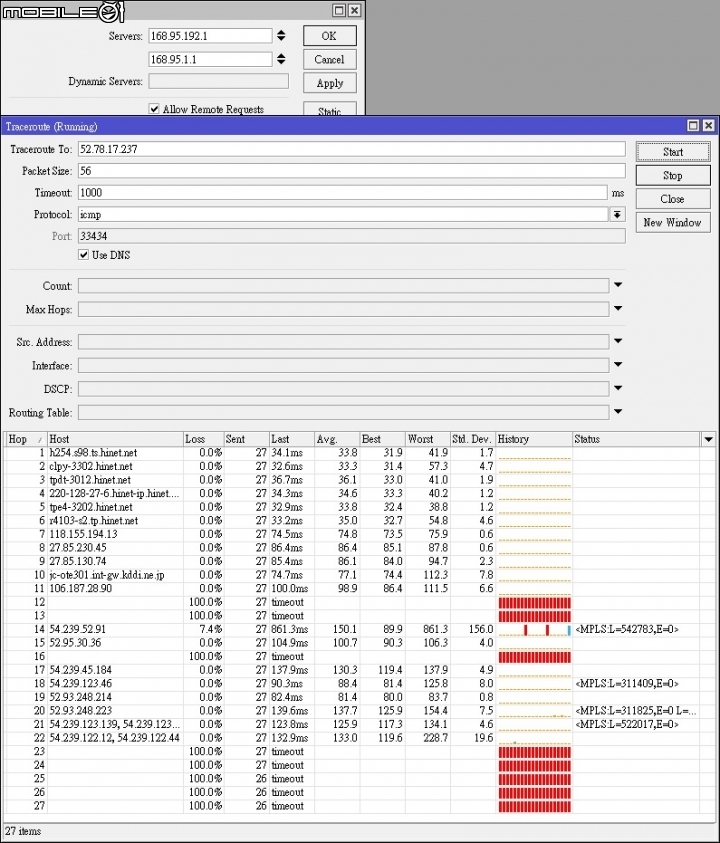This screenshot has width=720, height=843.
Task: Expand the Routing Table field
Action: [x=618, y=412]
